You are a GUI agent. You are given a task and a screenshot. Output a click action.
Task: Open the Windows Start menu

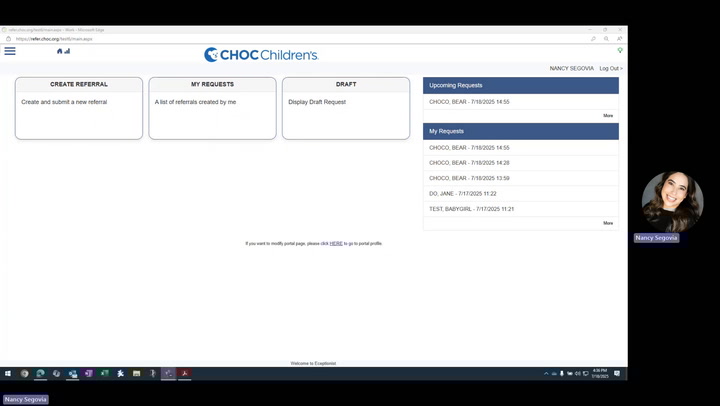click(8, 373)
